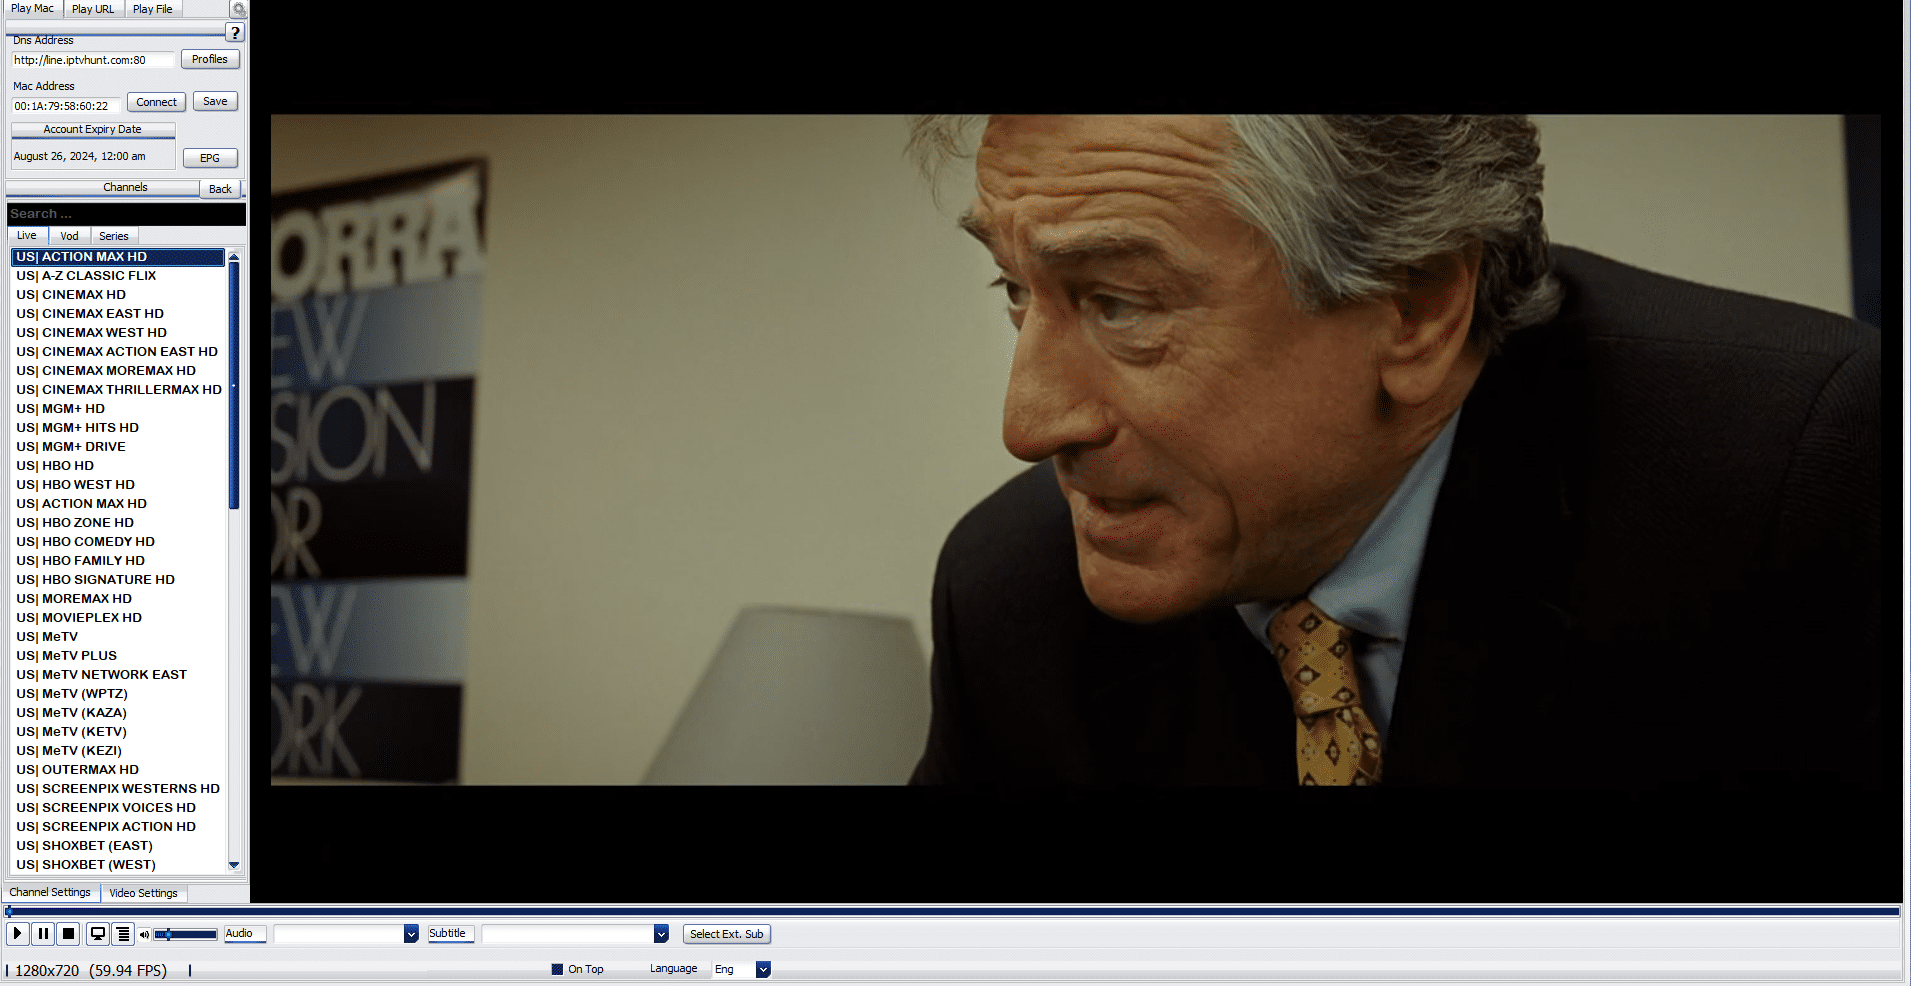Pause the stream with the pause button

pos(43,934)
